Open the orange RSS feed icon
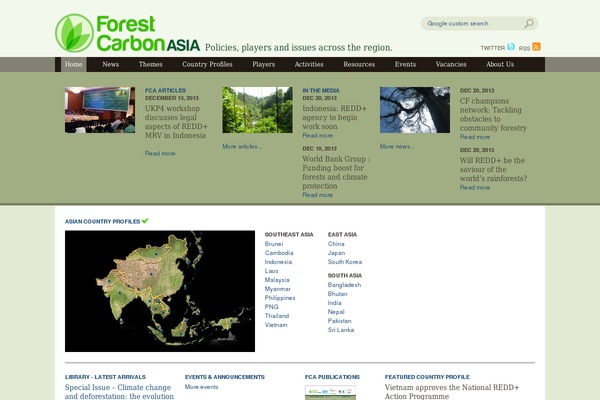This screenshot has height=400, width=600. point(536,47)
